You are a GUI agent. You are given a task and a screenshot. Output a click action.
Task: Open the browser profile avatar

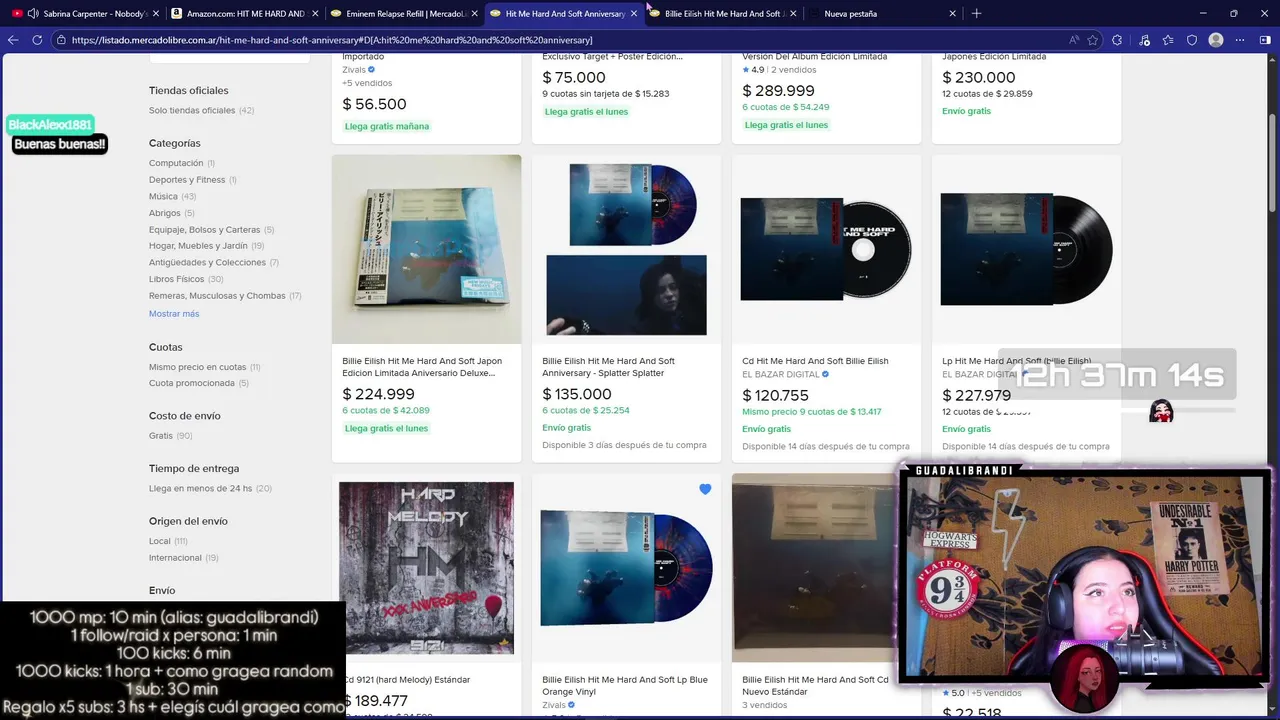tap(1216, 40)
